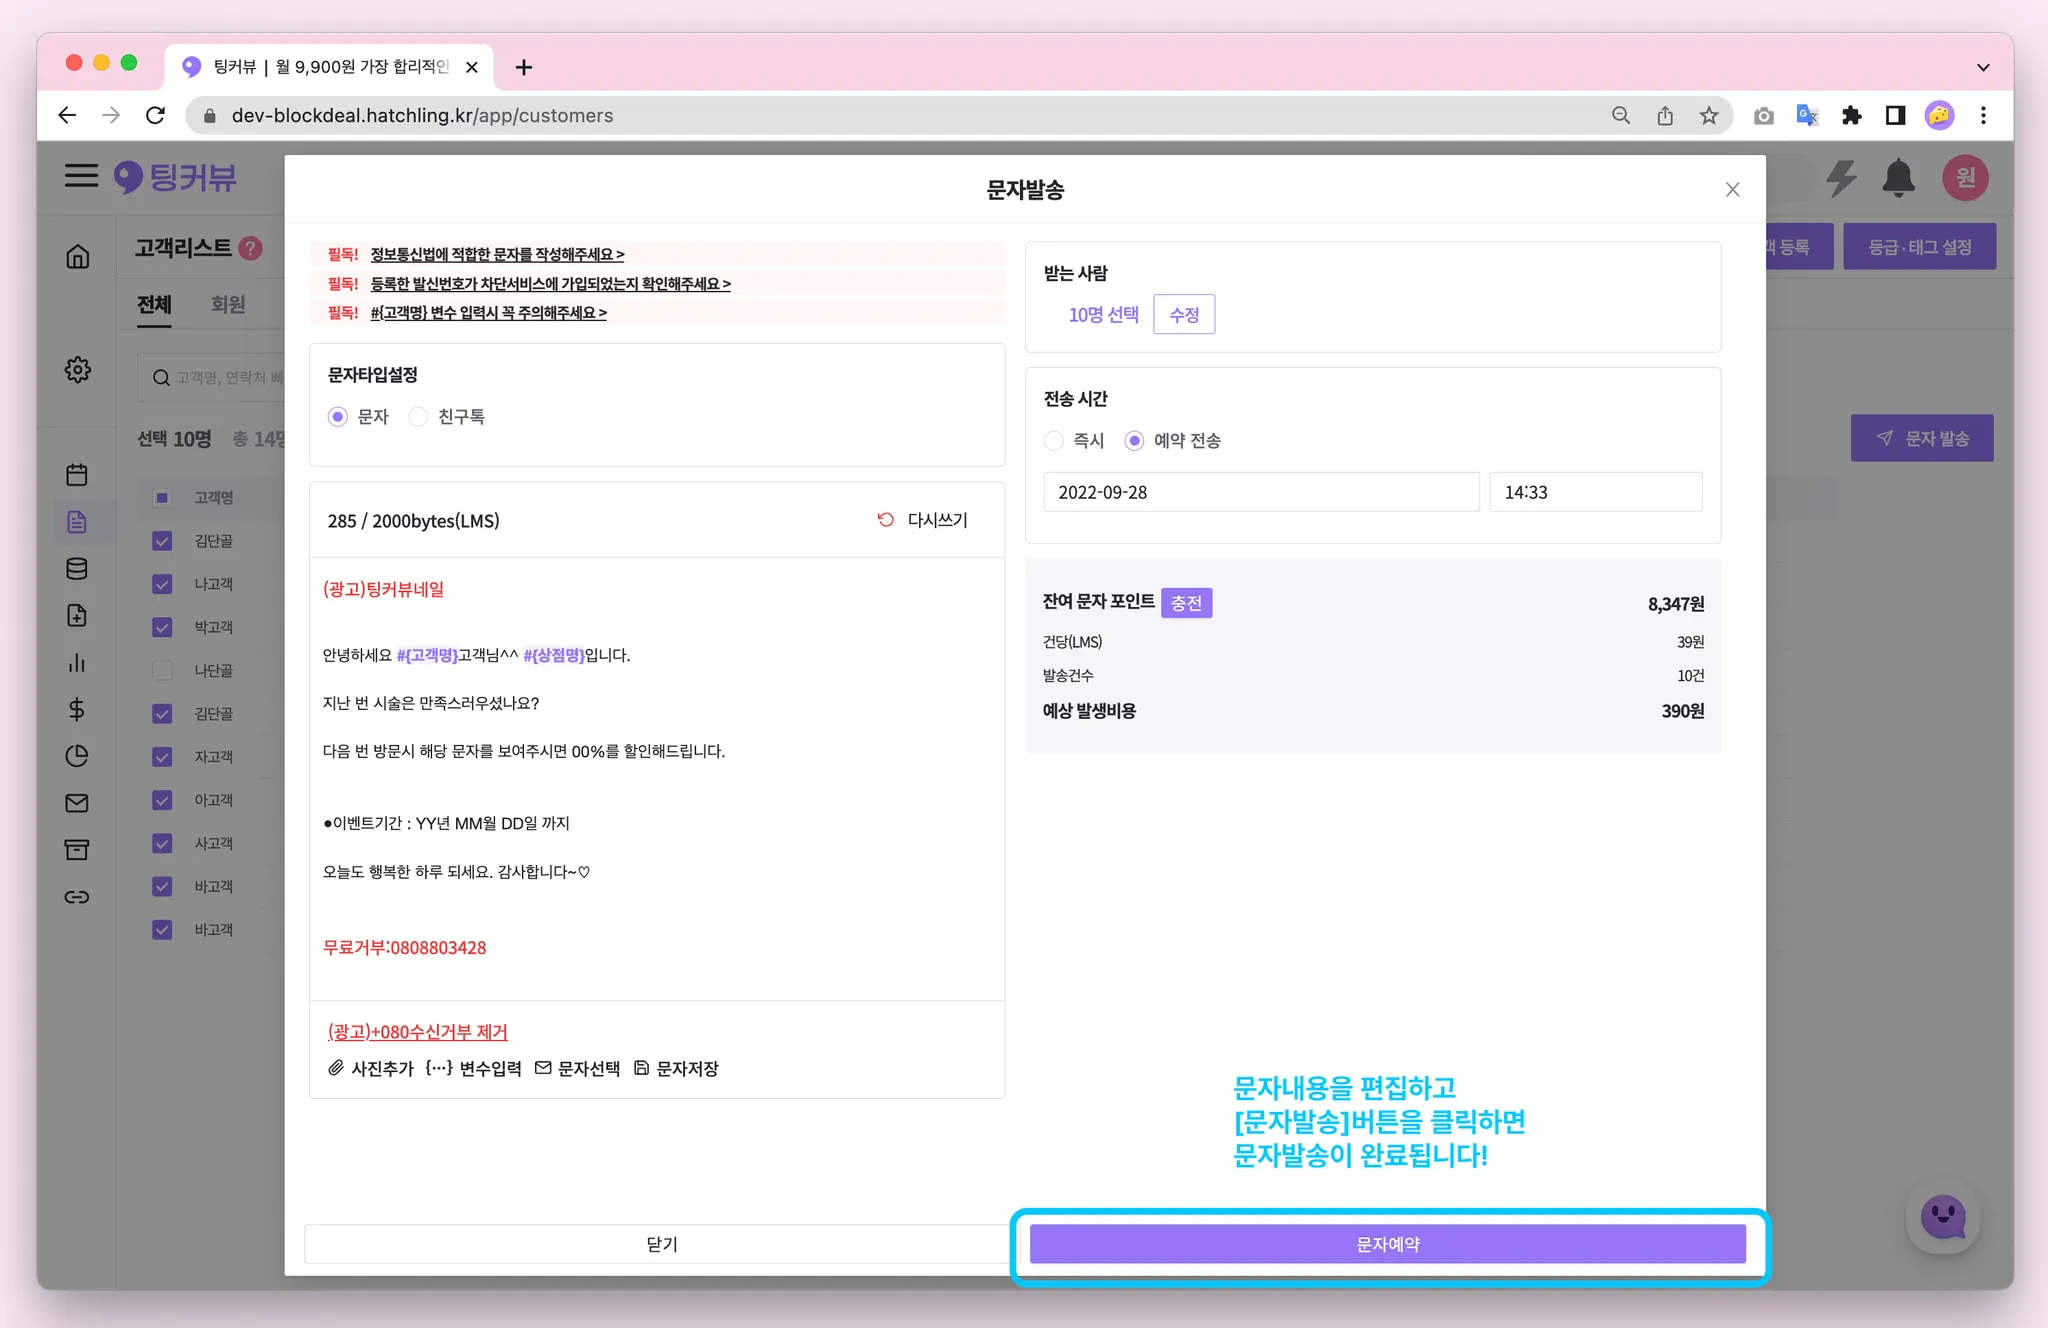Click 문자선택 envelope icon
Image resolution: width=2048 pixels, height=1328 pixels.
tap(543, 1068)
